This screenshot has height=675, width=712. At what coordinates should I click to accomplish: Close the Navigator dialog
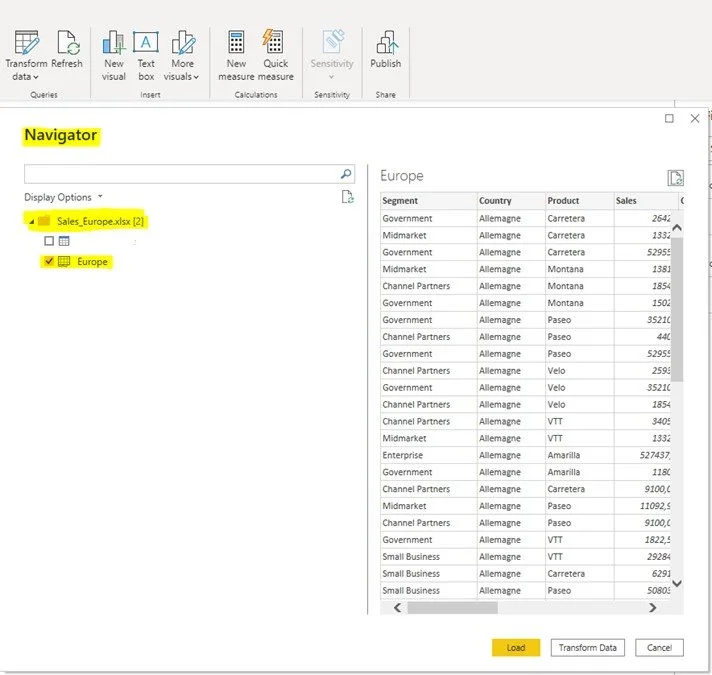click(695, 118)
